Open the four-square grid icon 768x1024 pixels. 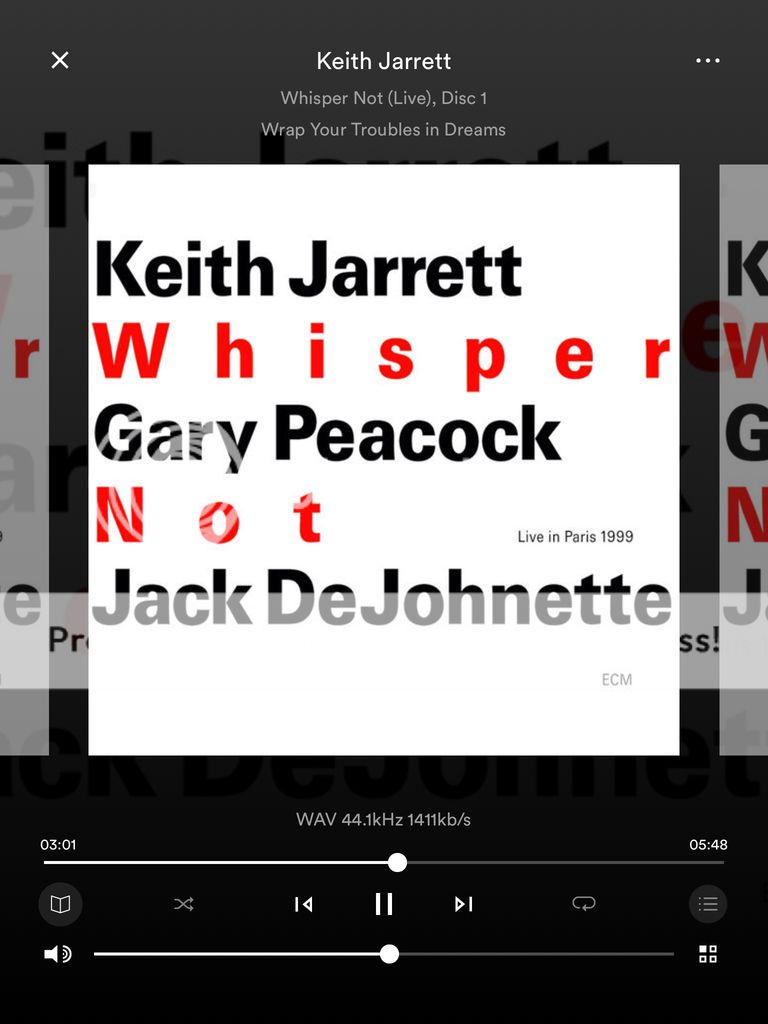pos(708,954)
